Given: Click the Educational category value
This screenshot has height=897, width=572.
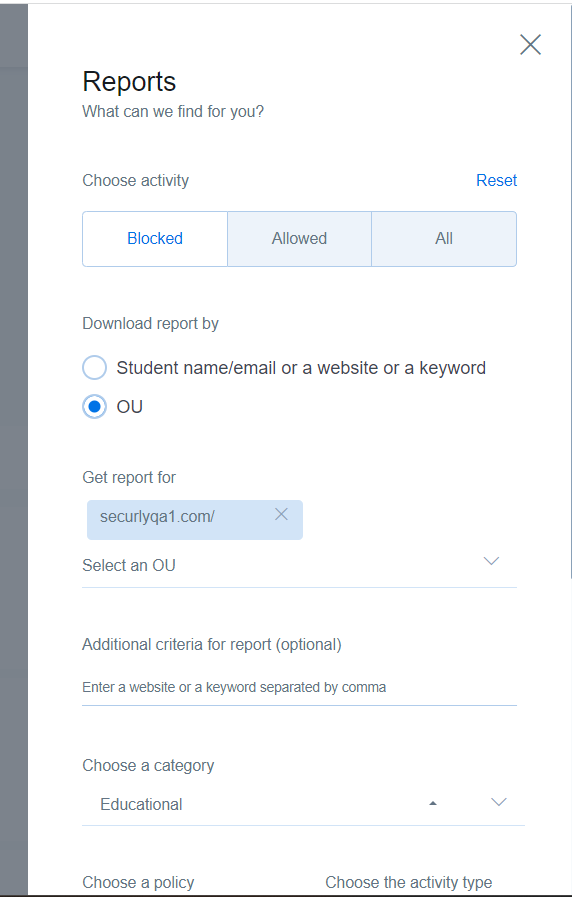Looking at the screenshot, I should tap(141, 804).
